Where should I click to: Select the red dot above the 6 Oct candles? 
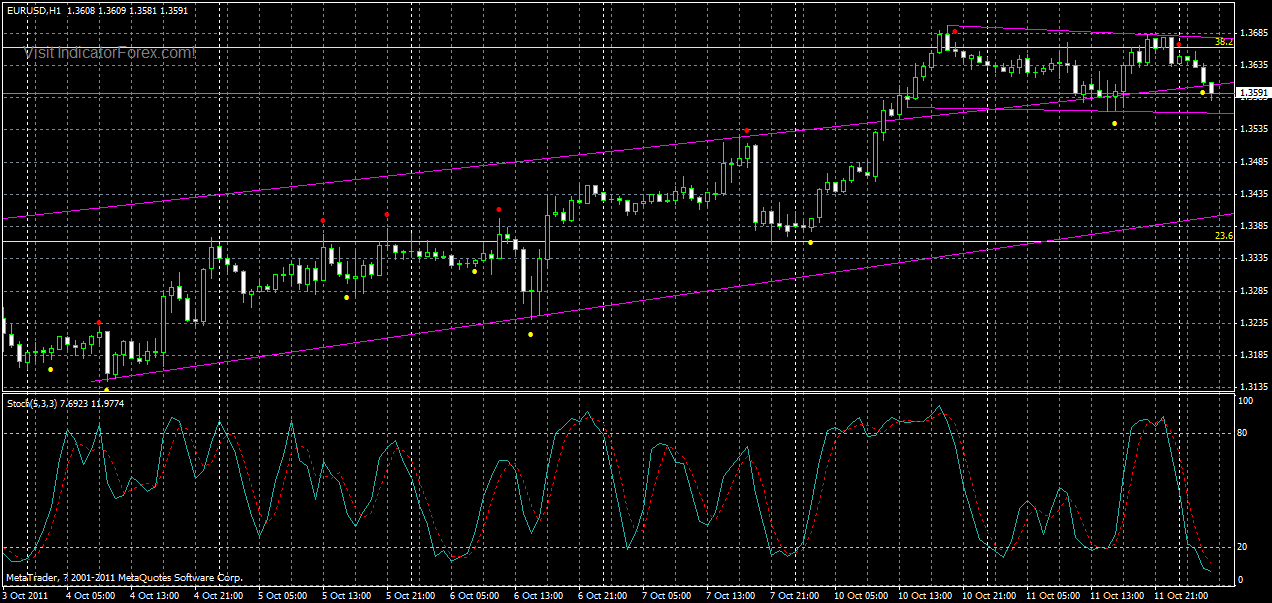tap(498, 209)
